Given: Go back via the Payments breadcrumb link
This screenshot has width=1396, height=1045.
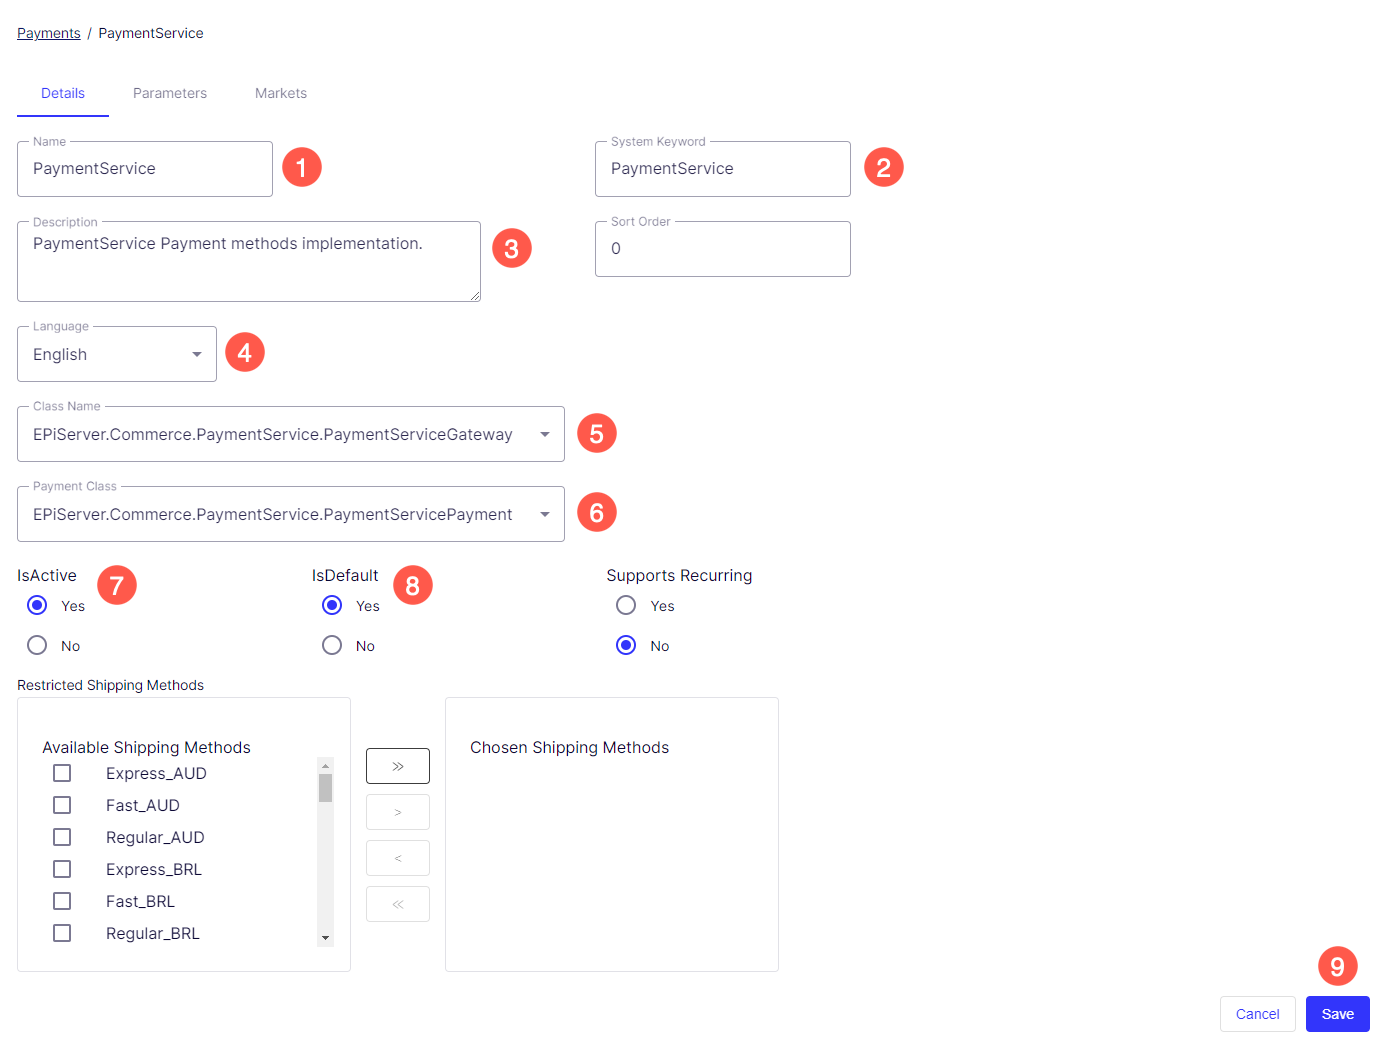Looking at the screenshot, I should (x=49, y=33).
